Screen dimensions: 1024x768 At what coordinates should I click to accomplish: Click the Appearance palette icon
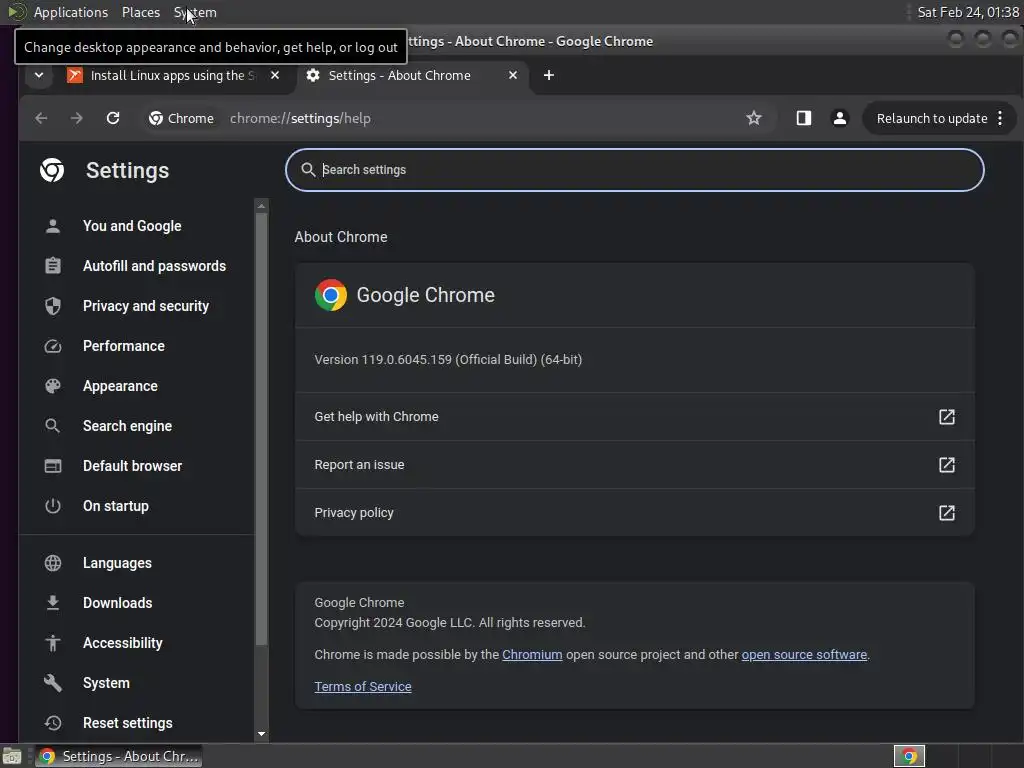tap(53, 386)
